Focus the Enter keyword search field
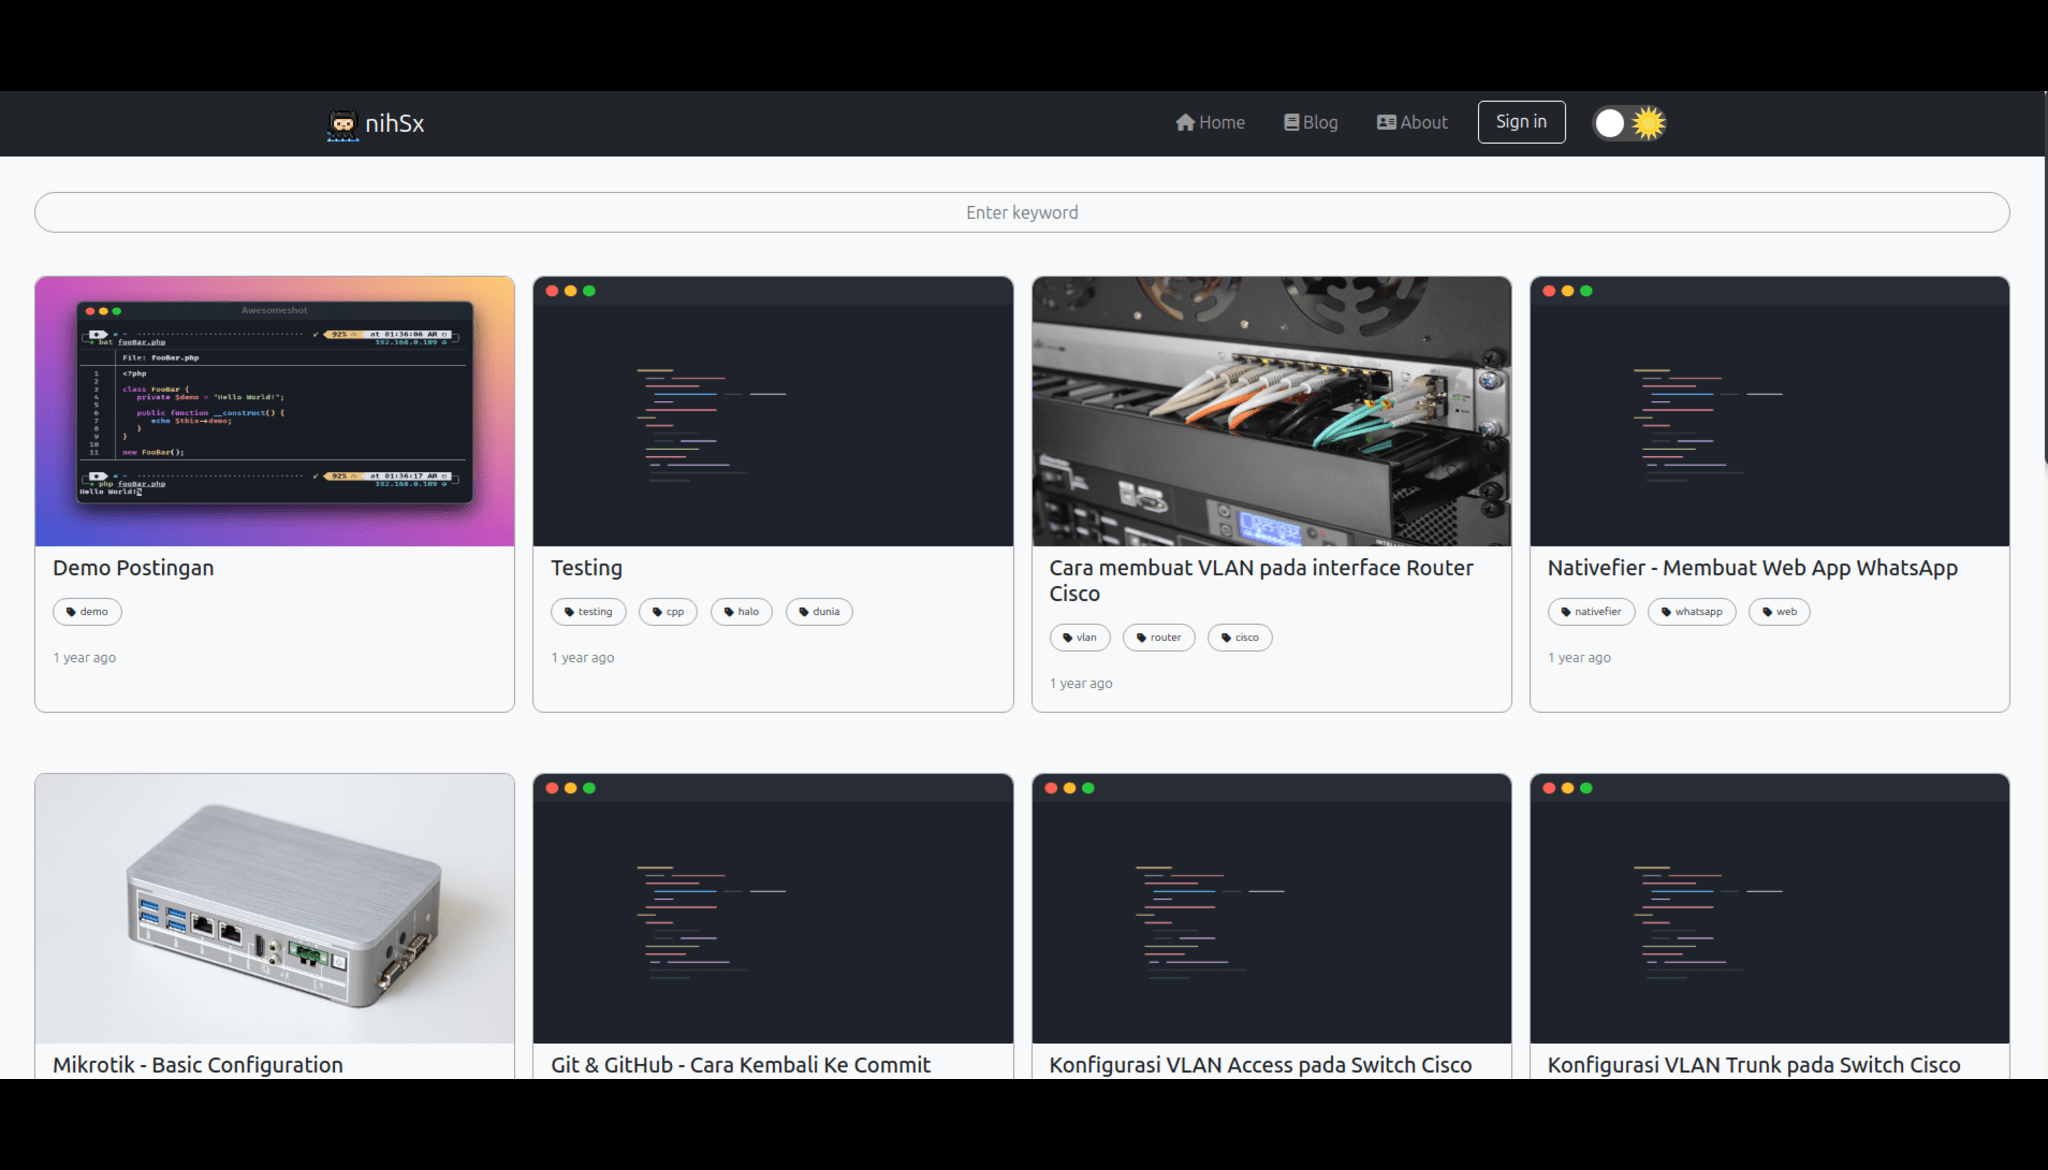Image resolution: width=2048 pixels, height=1170 pixels. coord(1021,212)
